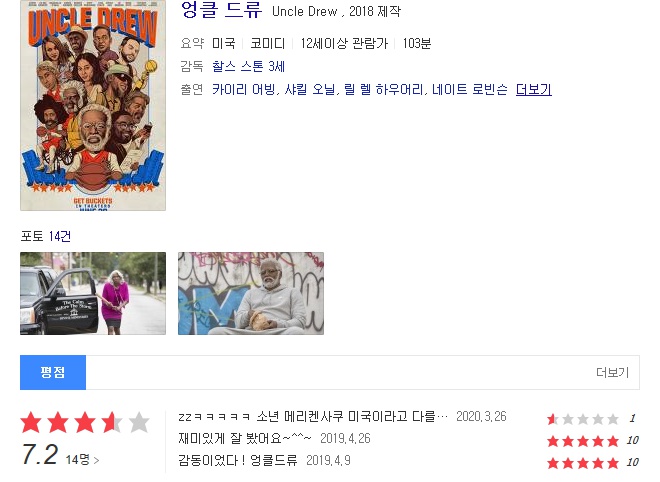Open actor 카이리 어빙 page
This screenshot has width=660, height=482.
(244, 89)
